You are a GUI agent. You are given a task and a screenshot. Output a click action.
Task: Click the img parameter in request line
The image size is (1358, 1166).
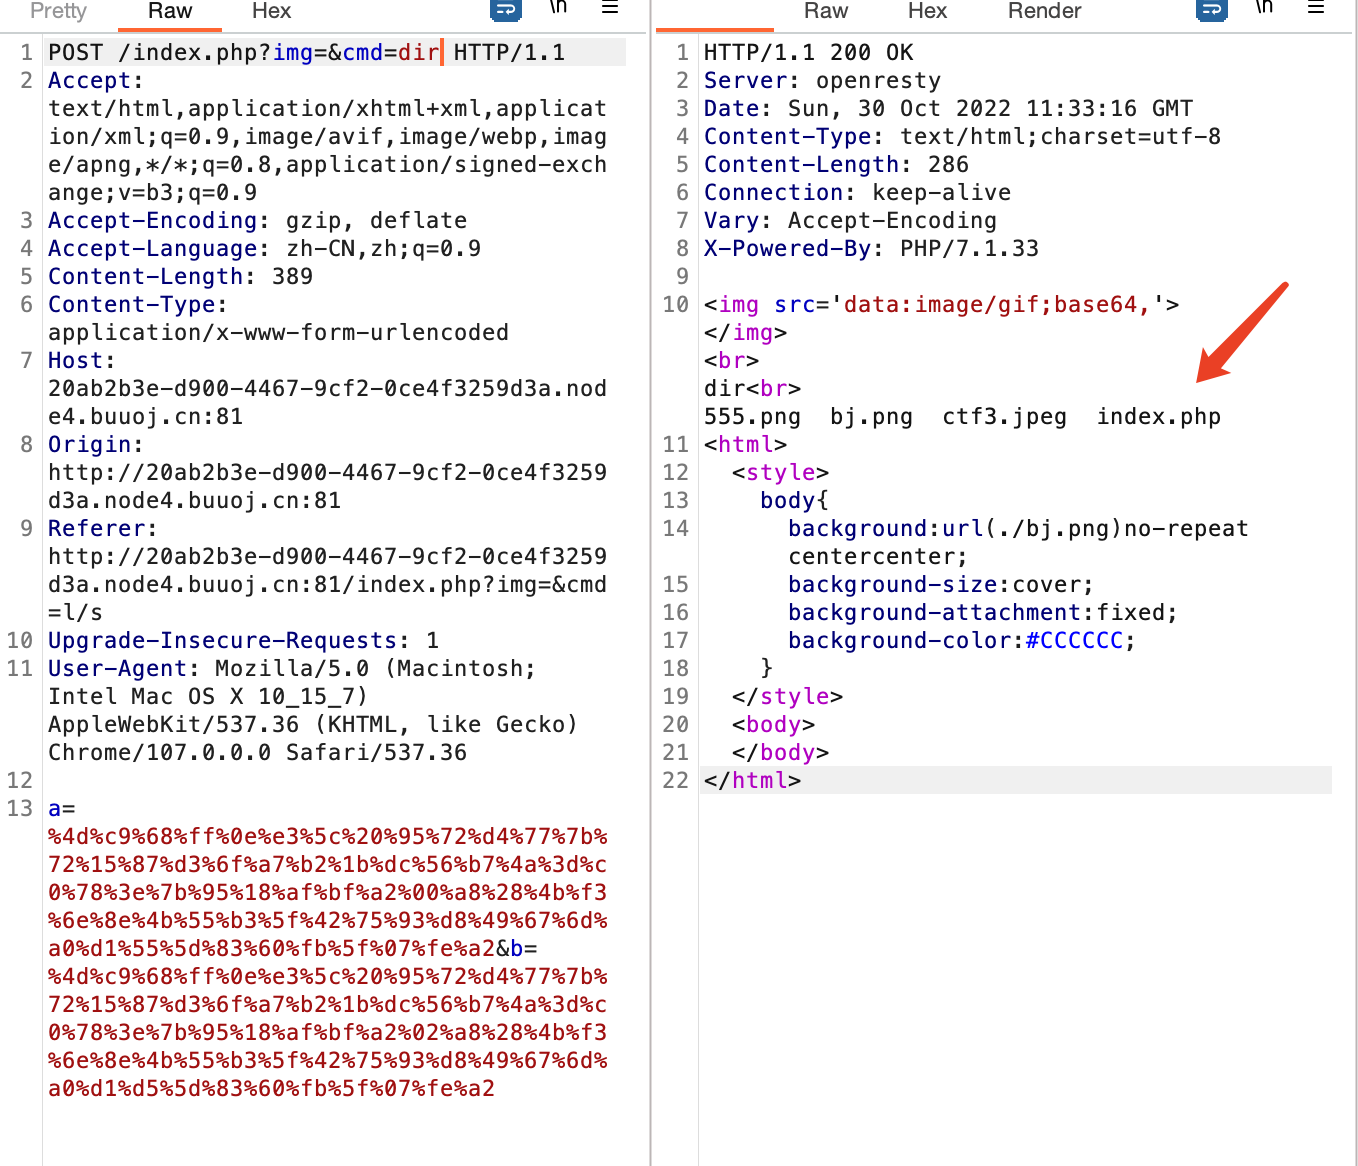coord(293,52)
